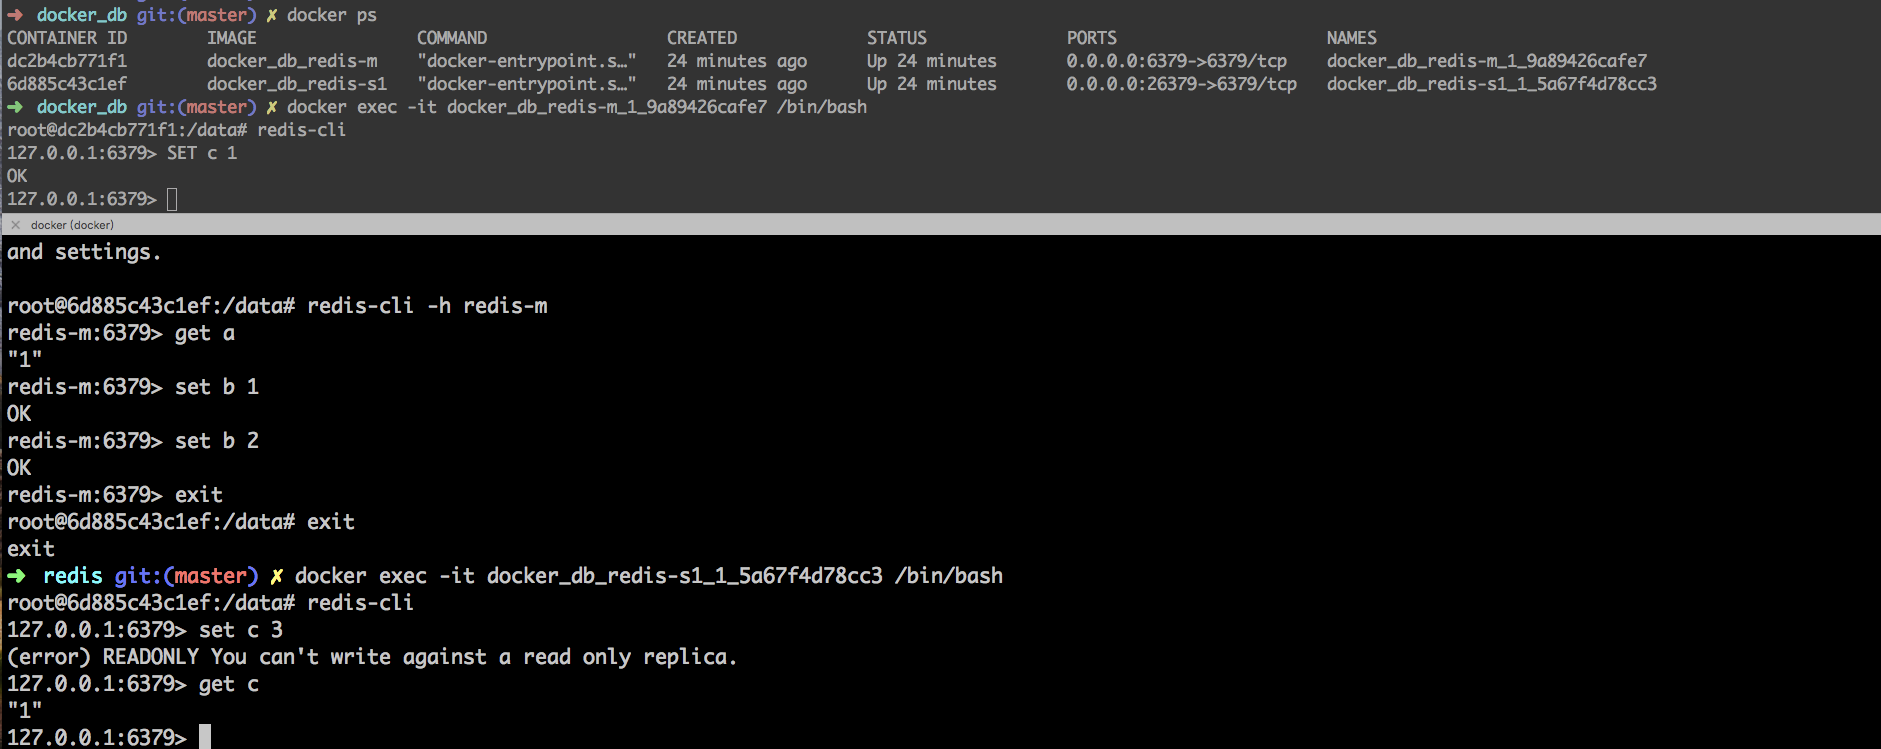Click the "SET c 1" command text
1881x749 pixels.
click(202, 153)
